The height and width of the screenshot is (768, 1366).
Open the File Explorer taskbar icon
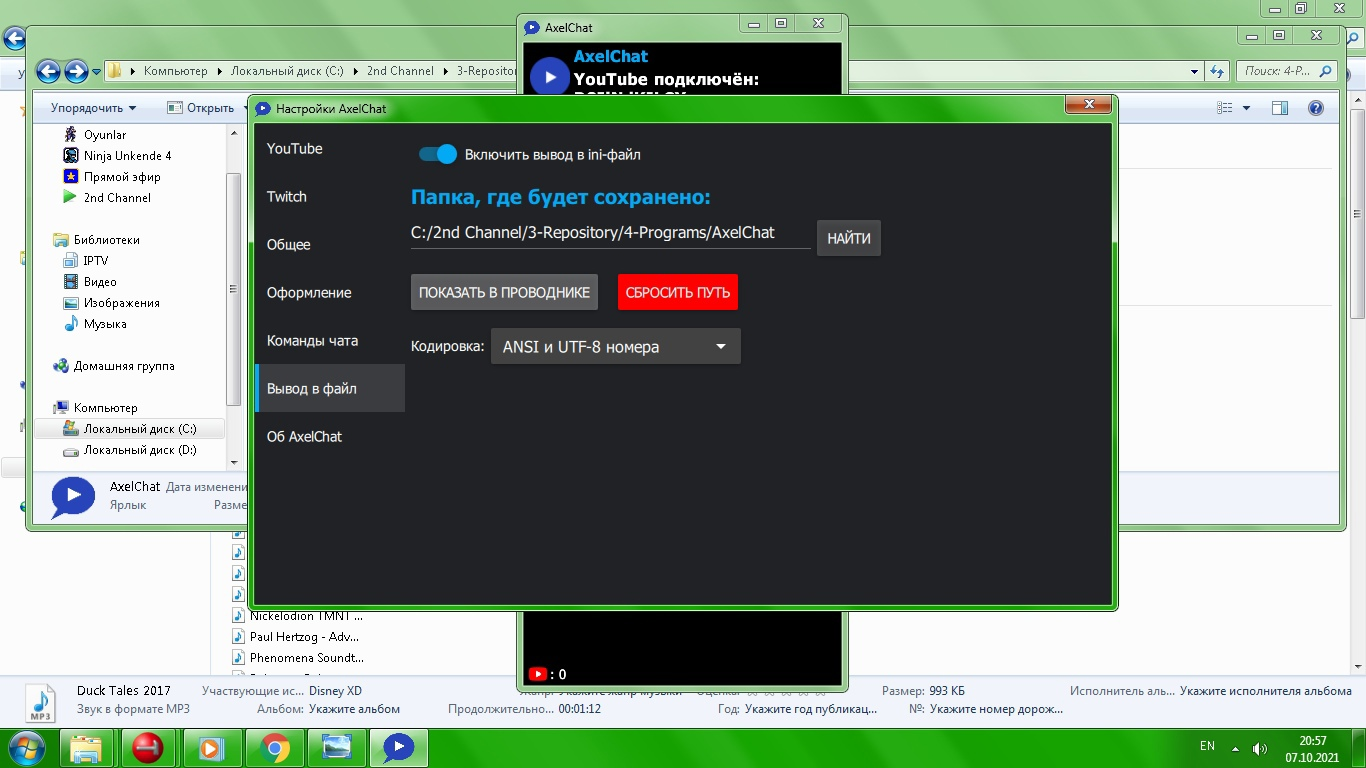coord(88,748)
